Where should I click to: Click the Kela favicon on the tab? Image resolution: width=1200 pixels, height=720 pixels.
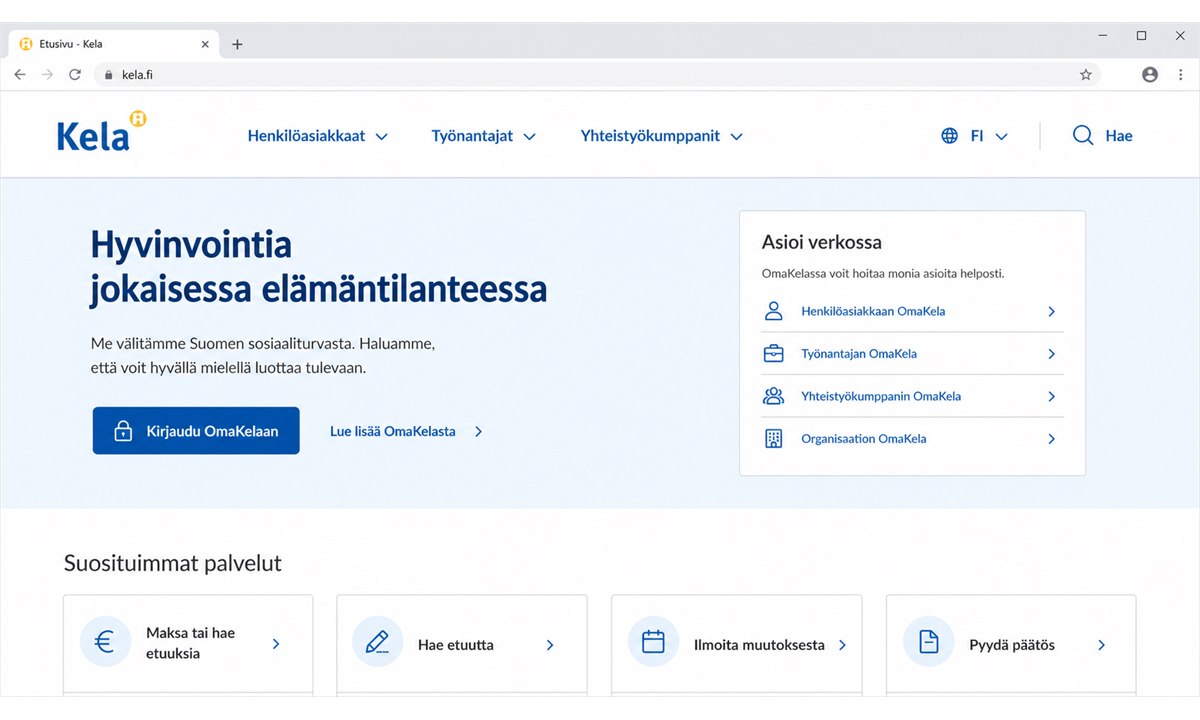(26, 45)
